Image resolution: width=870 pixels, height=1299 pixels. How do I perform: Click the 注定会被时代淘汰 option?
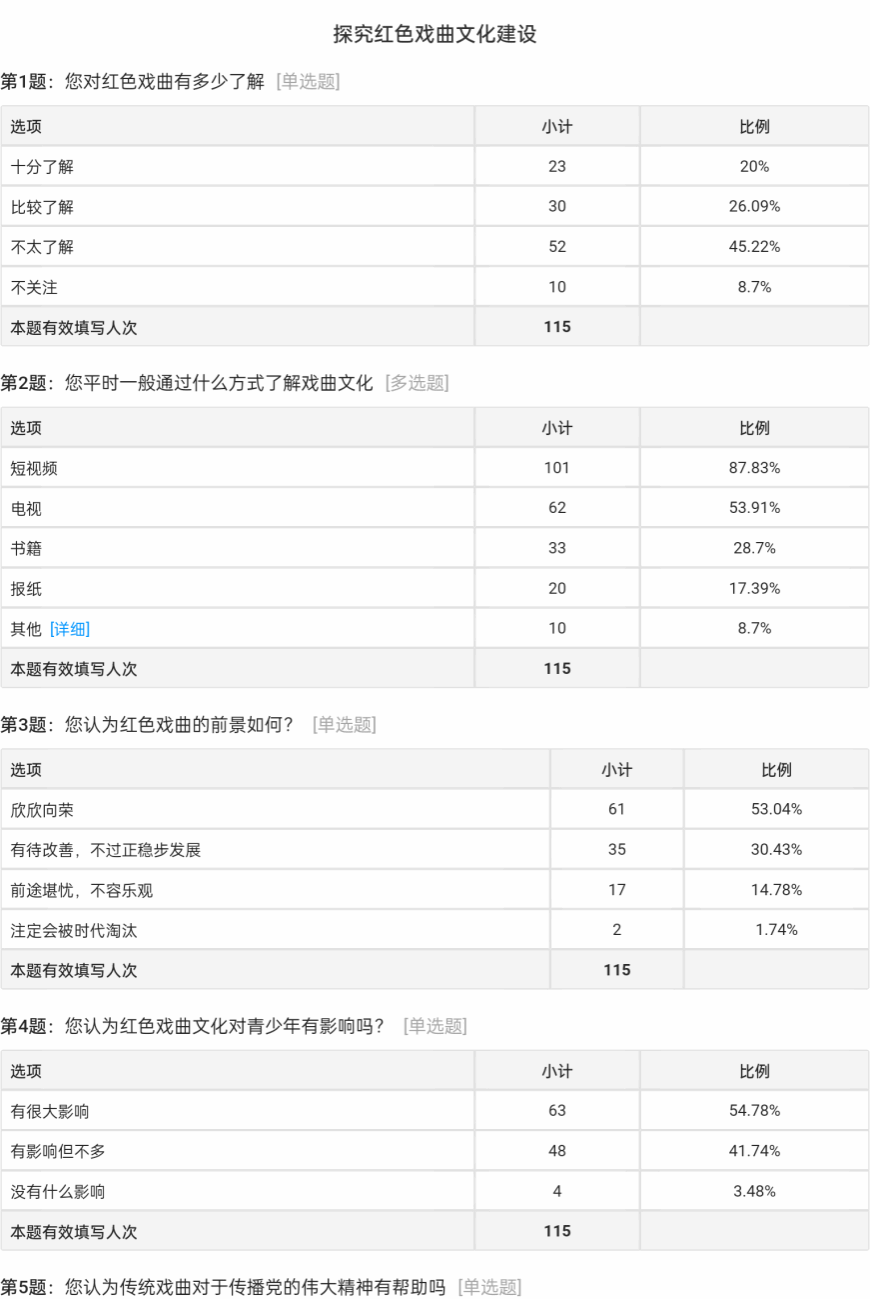coord(74,930)
